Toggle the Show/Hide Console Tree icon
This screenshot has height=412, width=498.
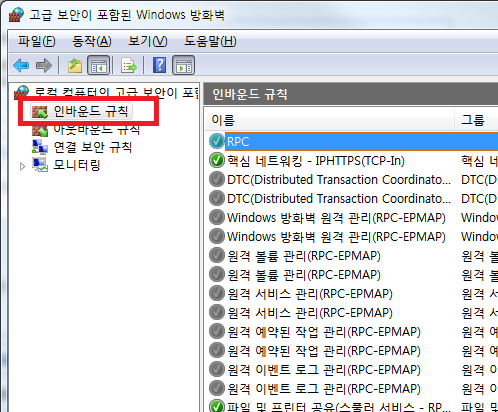(x=99, y=65)
